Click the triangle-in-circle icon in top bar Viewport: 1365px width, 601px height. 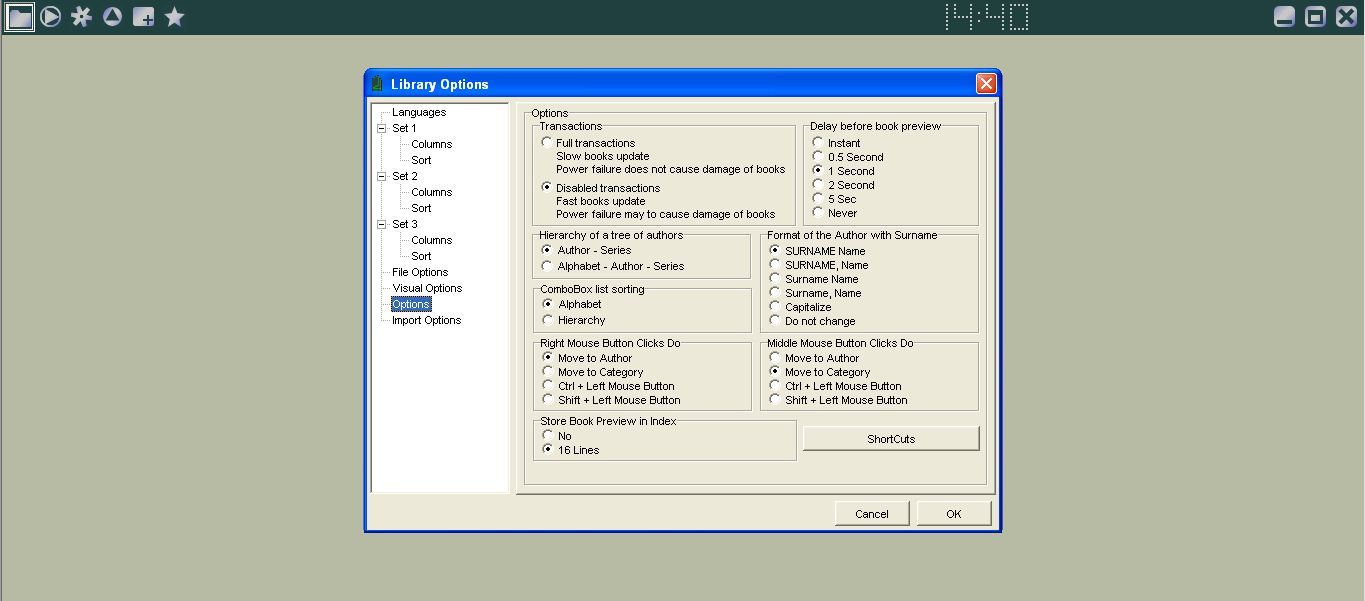[113, 17]
